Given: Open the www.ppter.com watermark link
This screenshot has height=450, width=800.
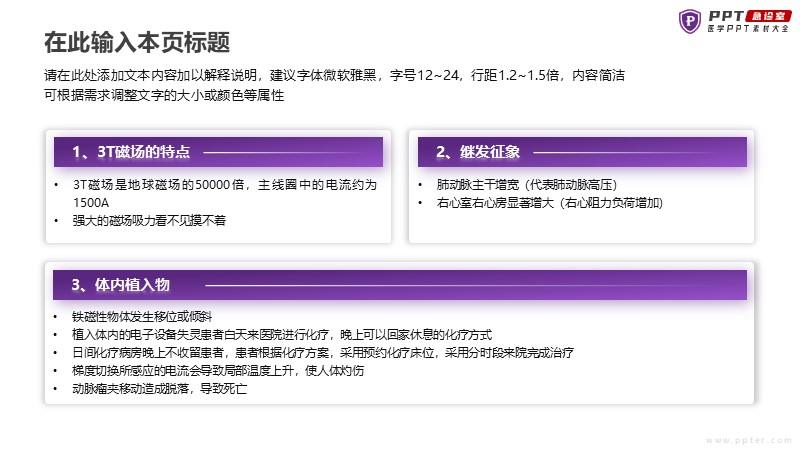Looking at the screenshot, I should [x=747, y=439].
